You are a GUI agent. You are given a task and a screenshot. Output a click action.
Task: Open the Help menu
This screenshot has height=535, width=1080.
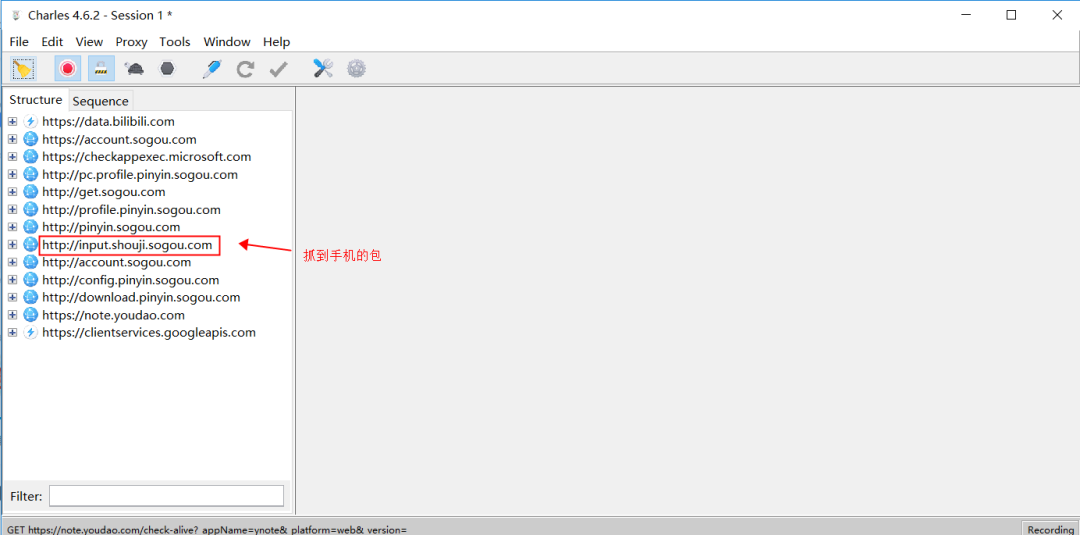pyautogui.click(x=277, y=42)
